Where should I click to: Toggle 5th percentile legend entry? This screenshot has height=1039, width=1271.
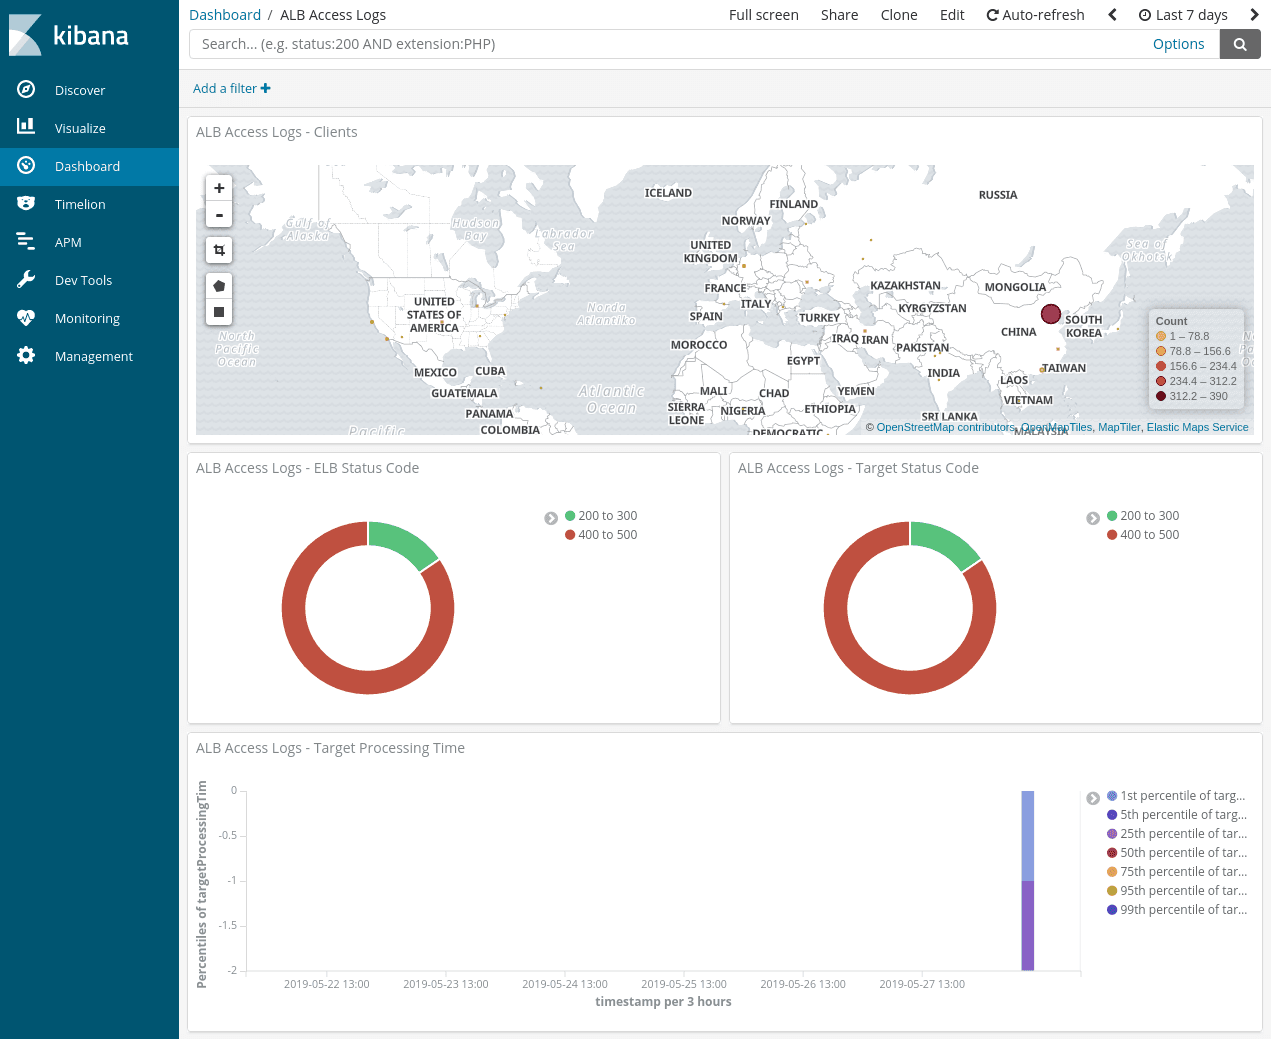click(1177, 815)
